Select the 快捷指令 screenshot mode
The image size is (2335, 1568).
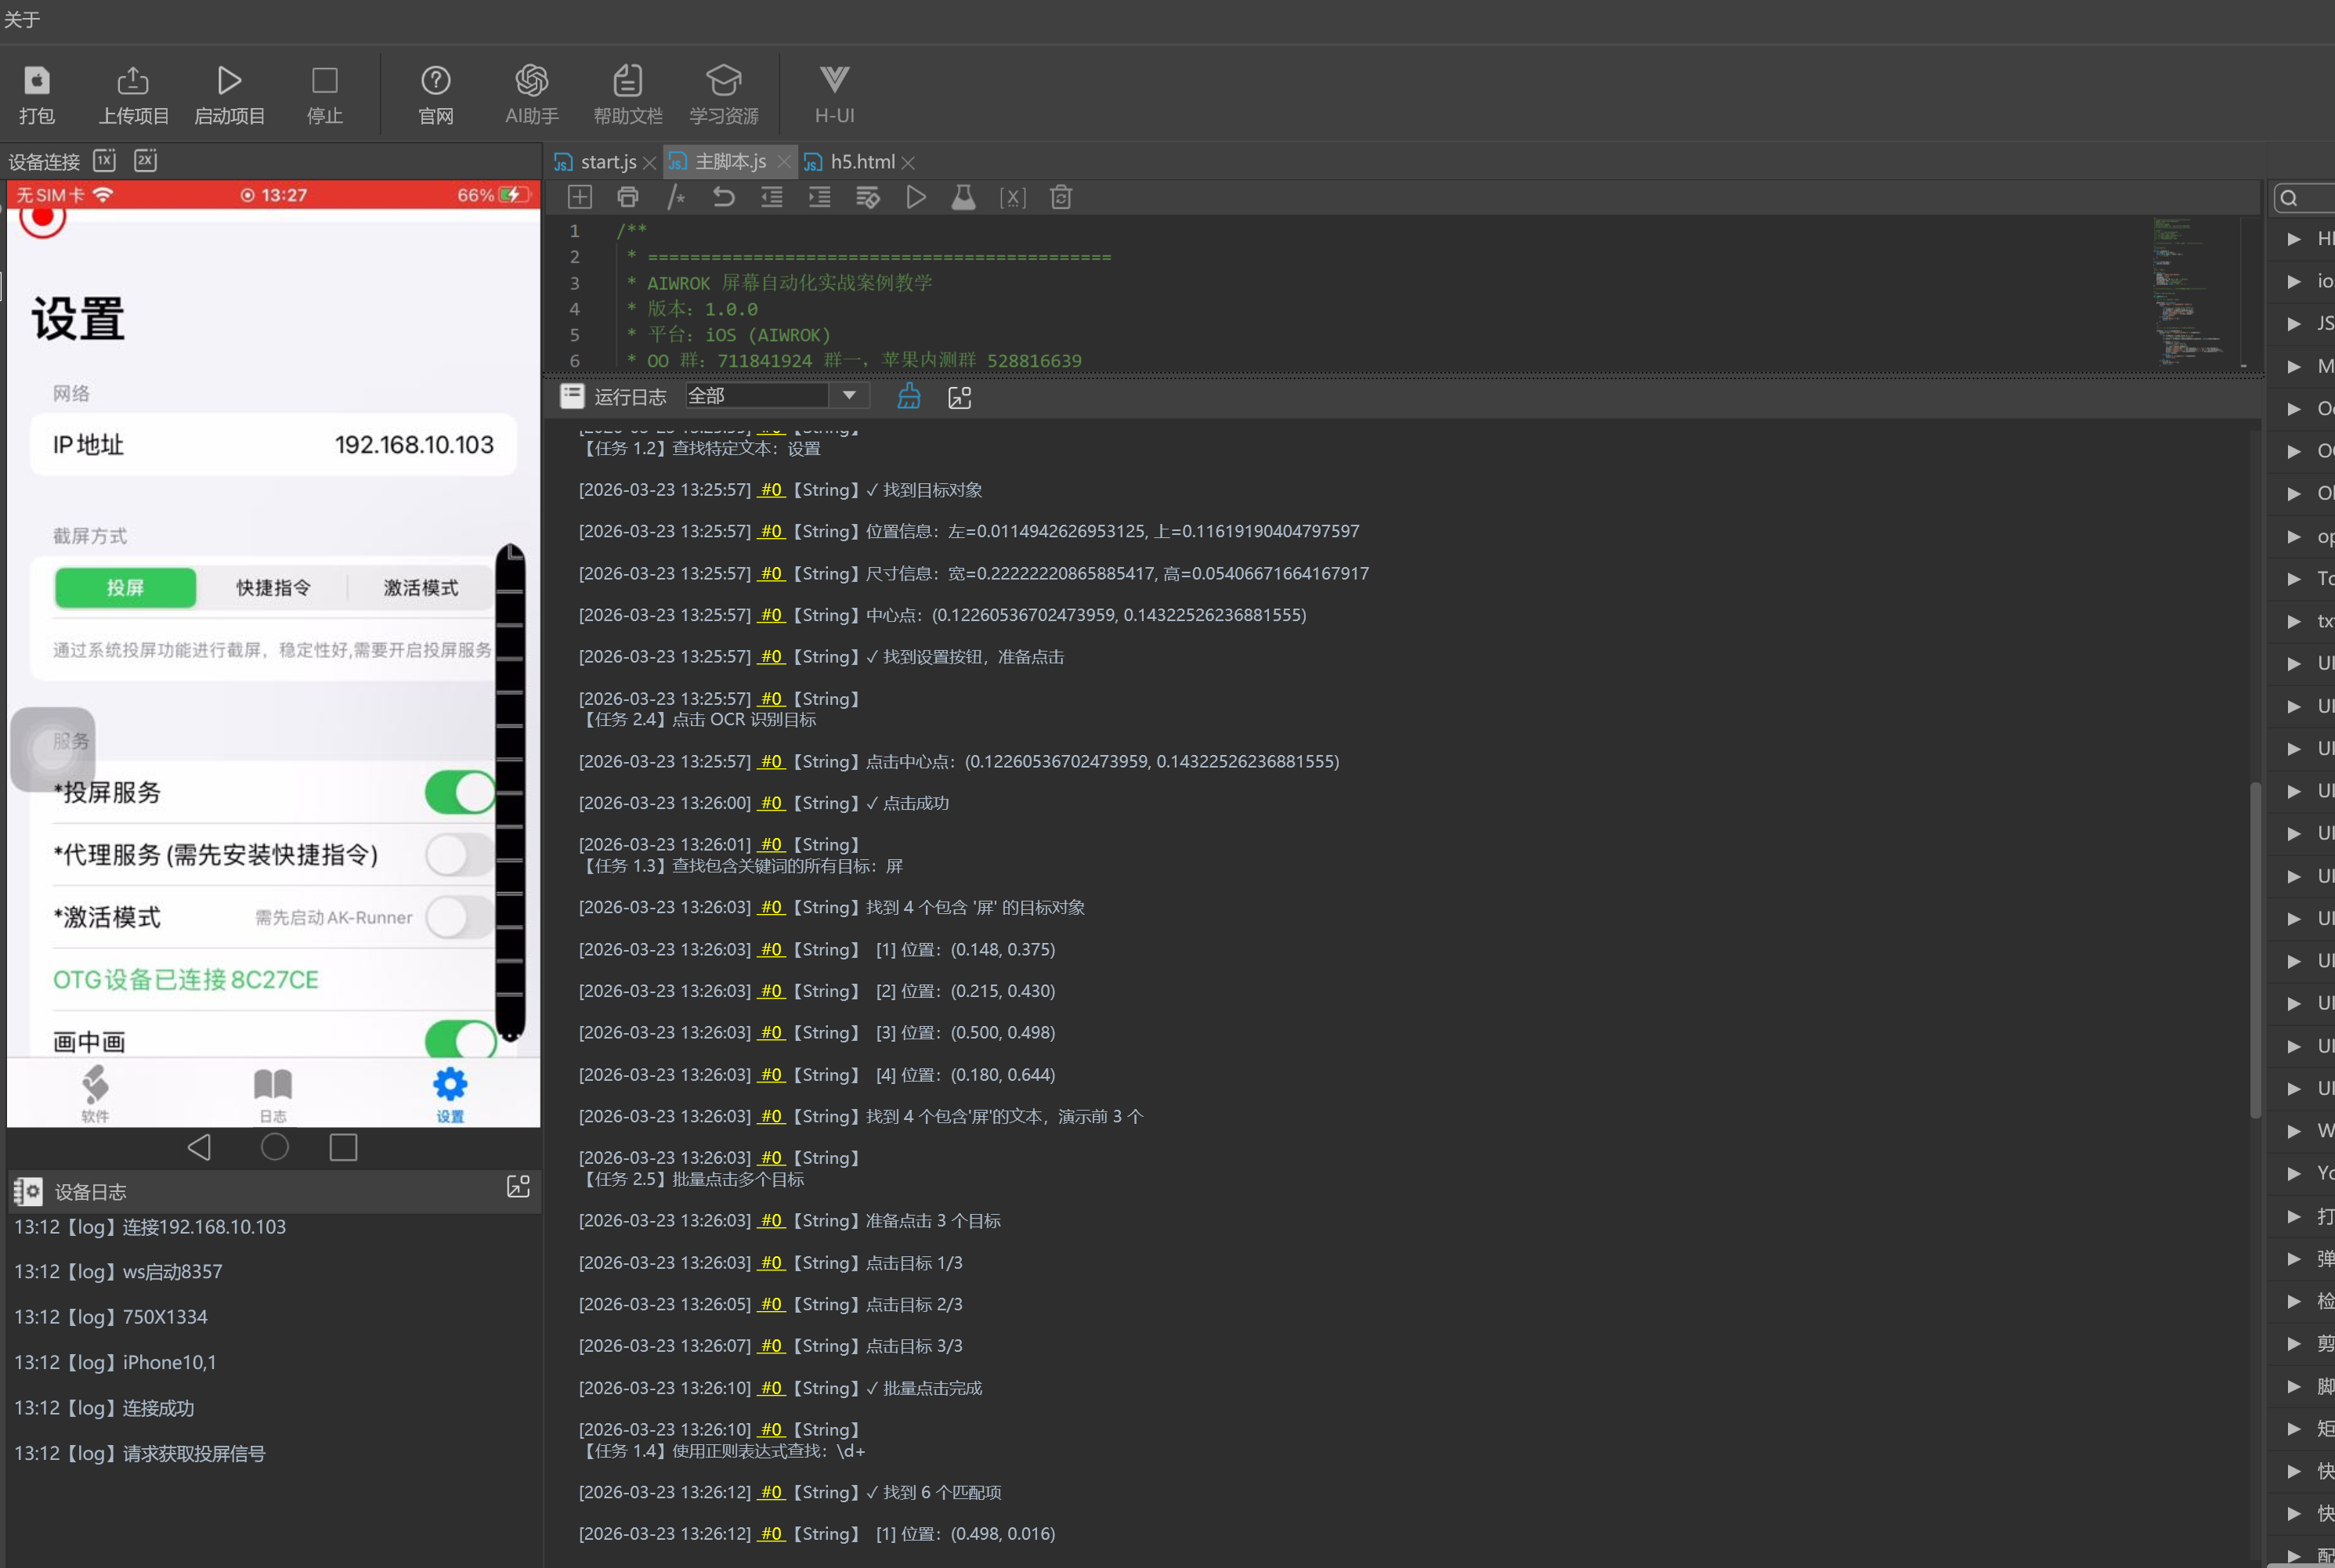(273, 588)
